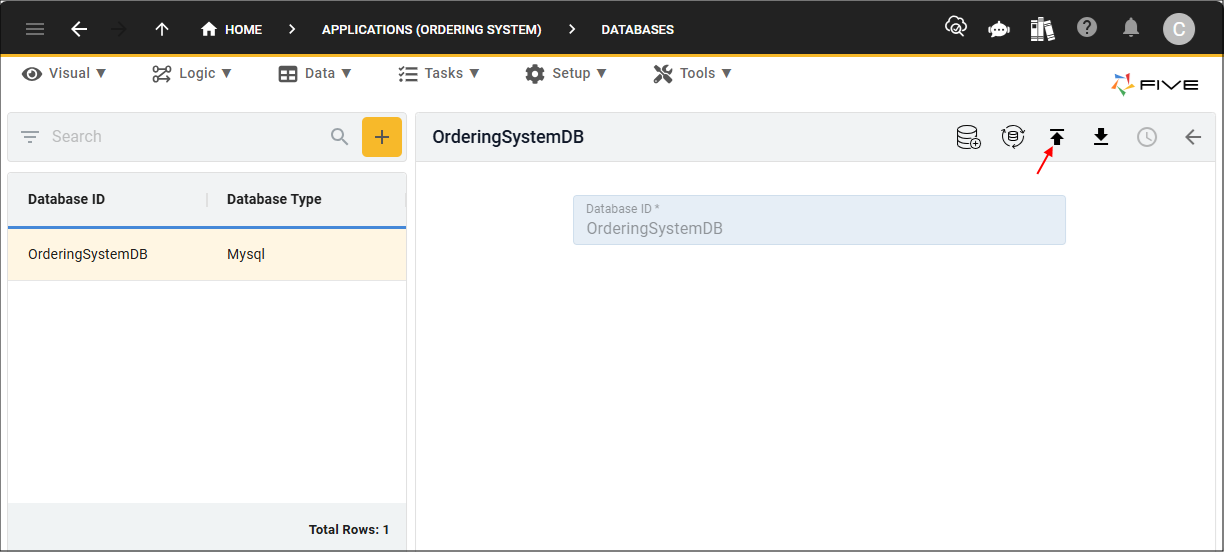The width and height of the screenshot is (1224, 552).
Task: Click the back arrow in OrderingSystemDB form
Action: click(1192, 137)
